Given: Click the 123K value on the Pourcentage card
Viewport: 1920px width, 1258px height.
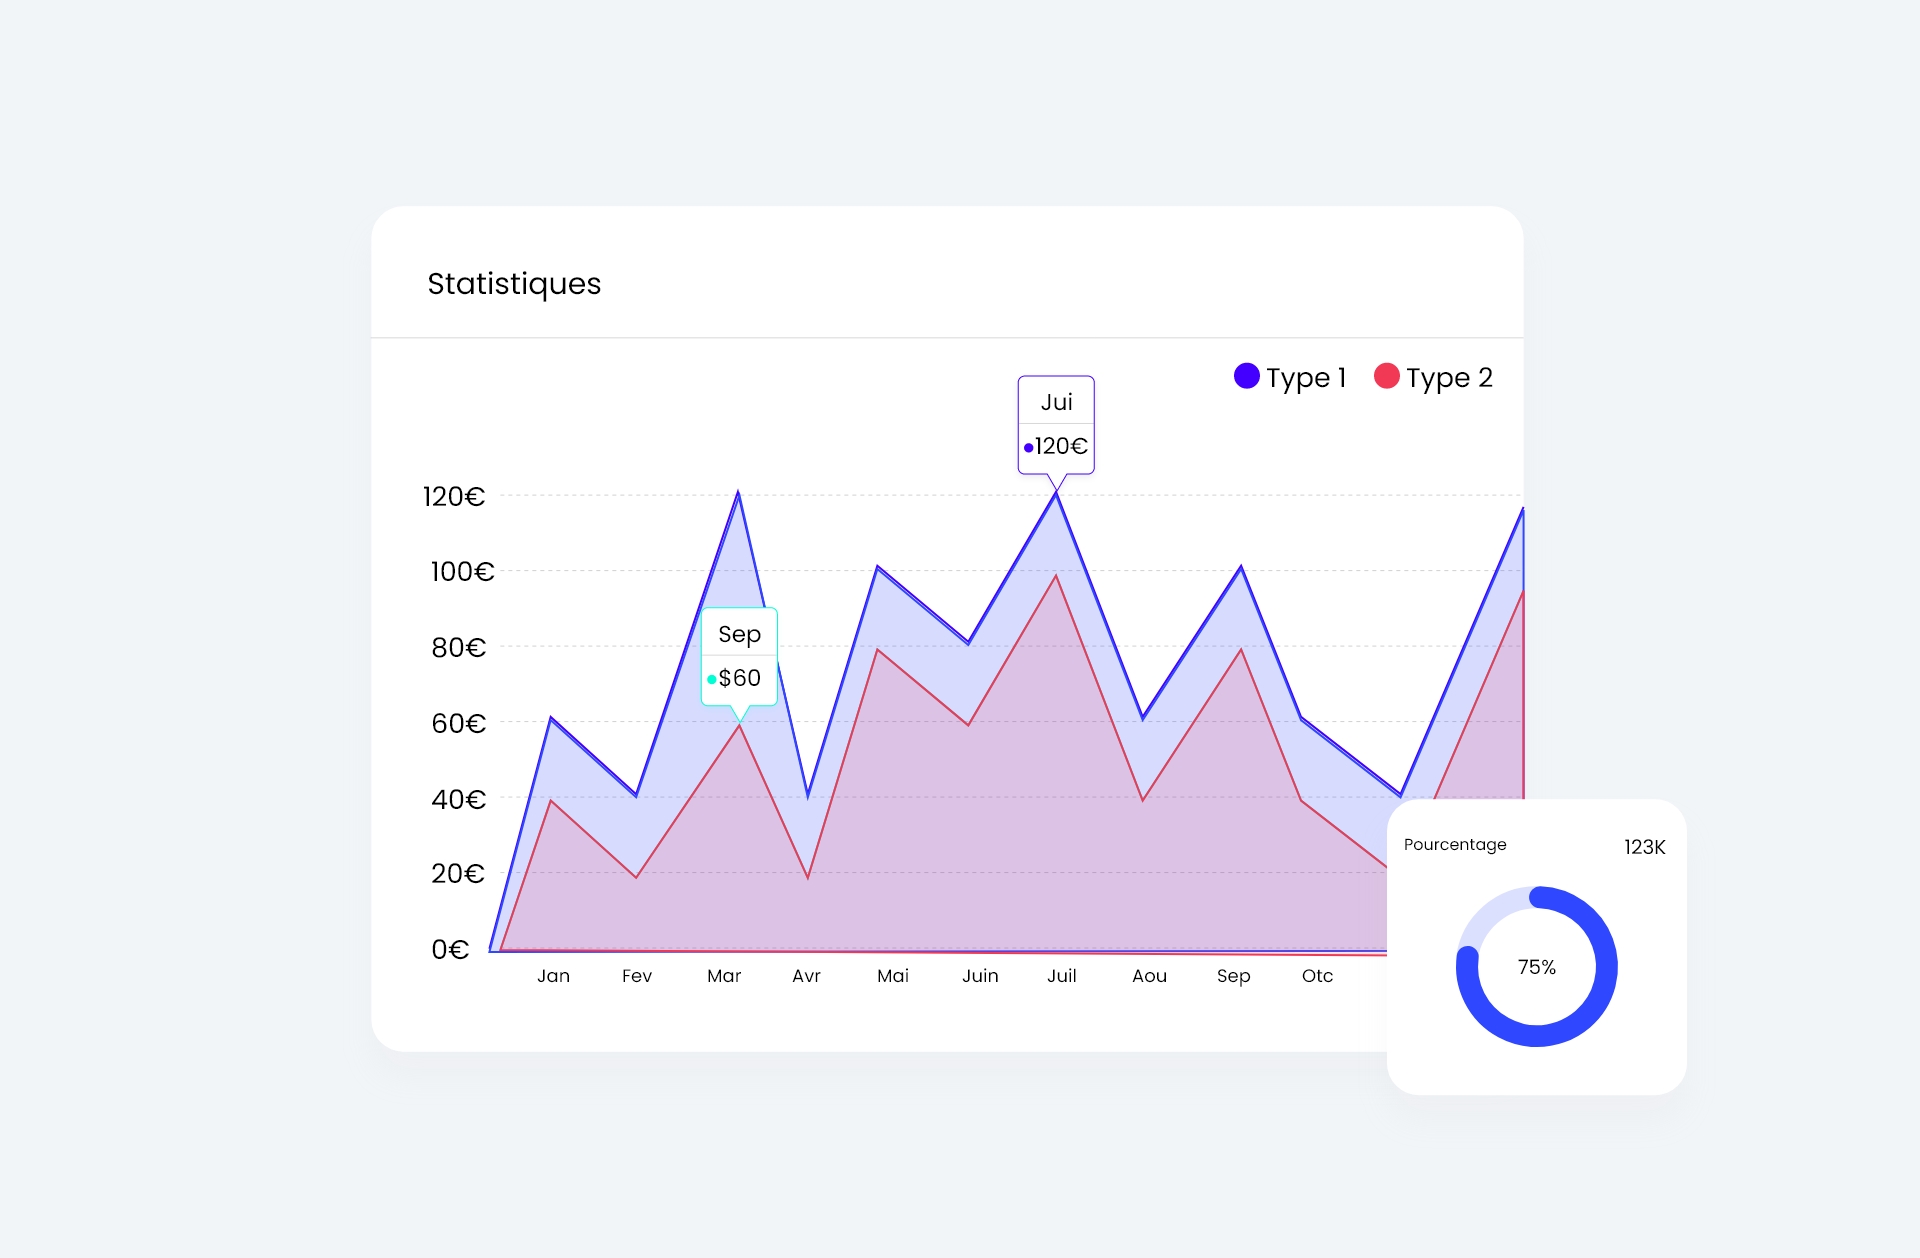Looking at the screenshot, I should coord(1644,846).
